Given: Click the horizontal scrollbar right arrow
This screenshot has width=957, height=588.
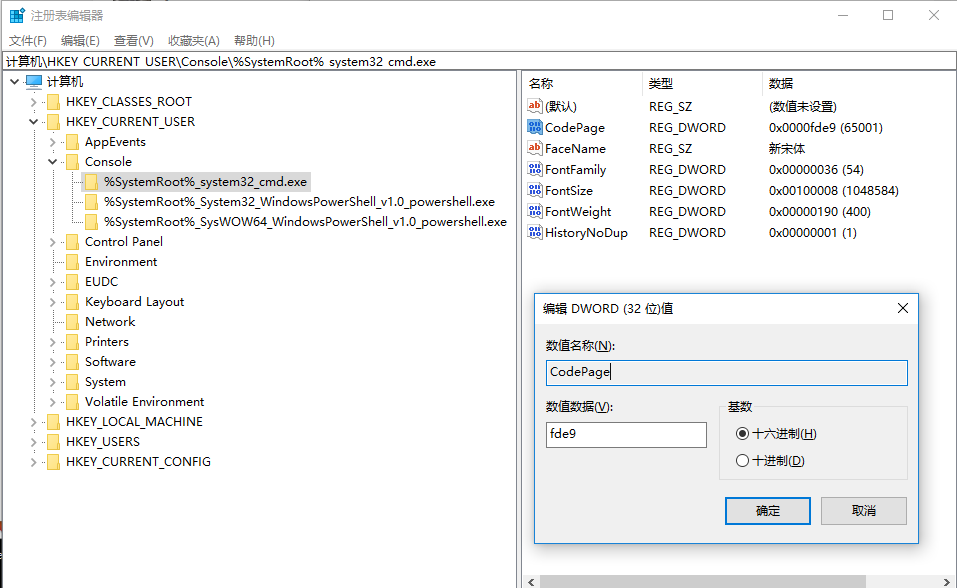Looking at the screenshot, I should tap(948, 581).
